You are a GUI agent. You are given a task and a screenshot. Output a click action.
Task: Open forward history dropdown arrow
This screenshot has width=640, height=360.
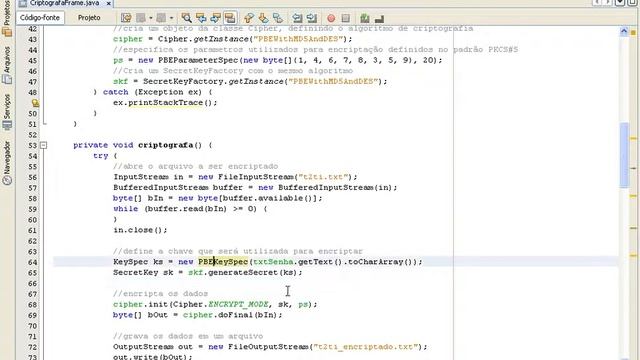click(171, 18)
